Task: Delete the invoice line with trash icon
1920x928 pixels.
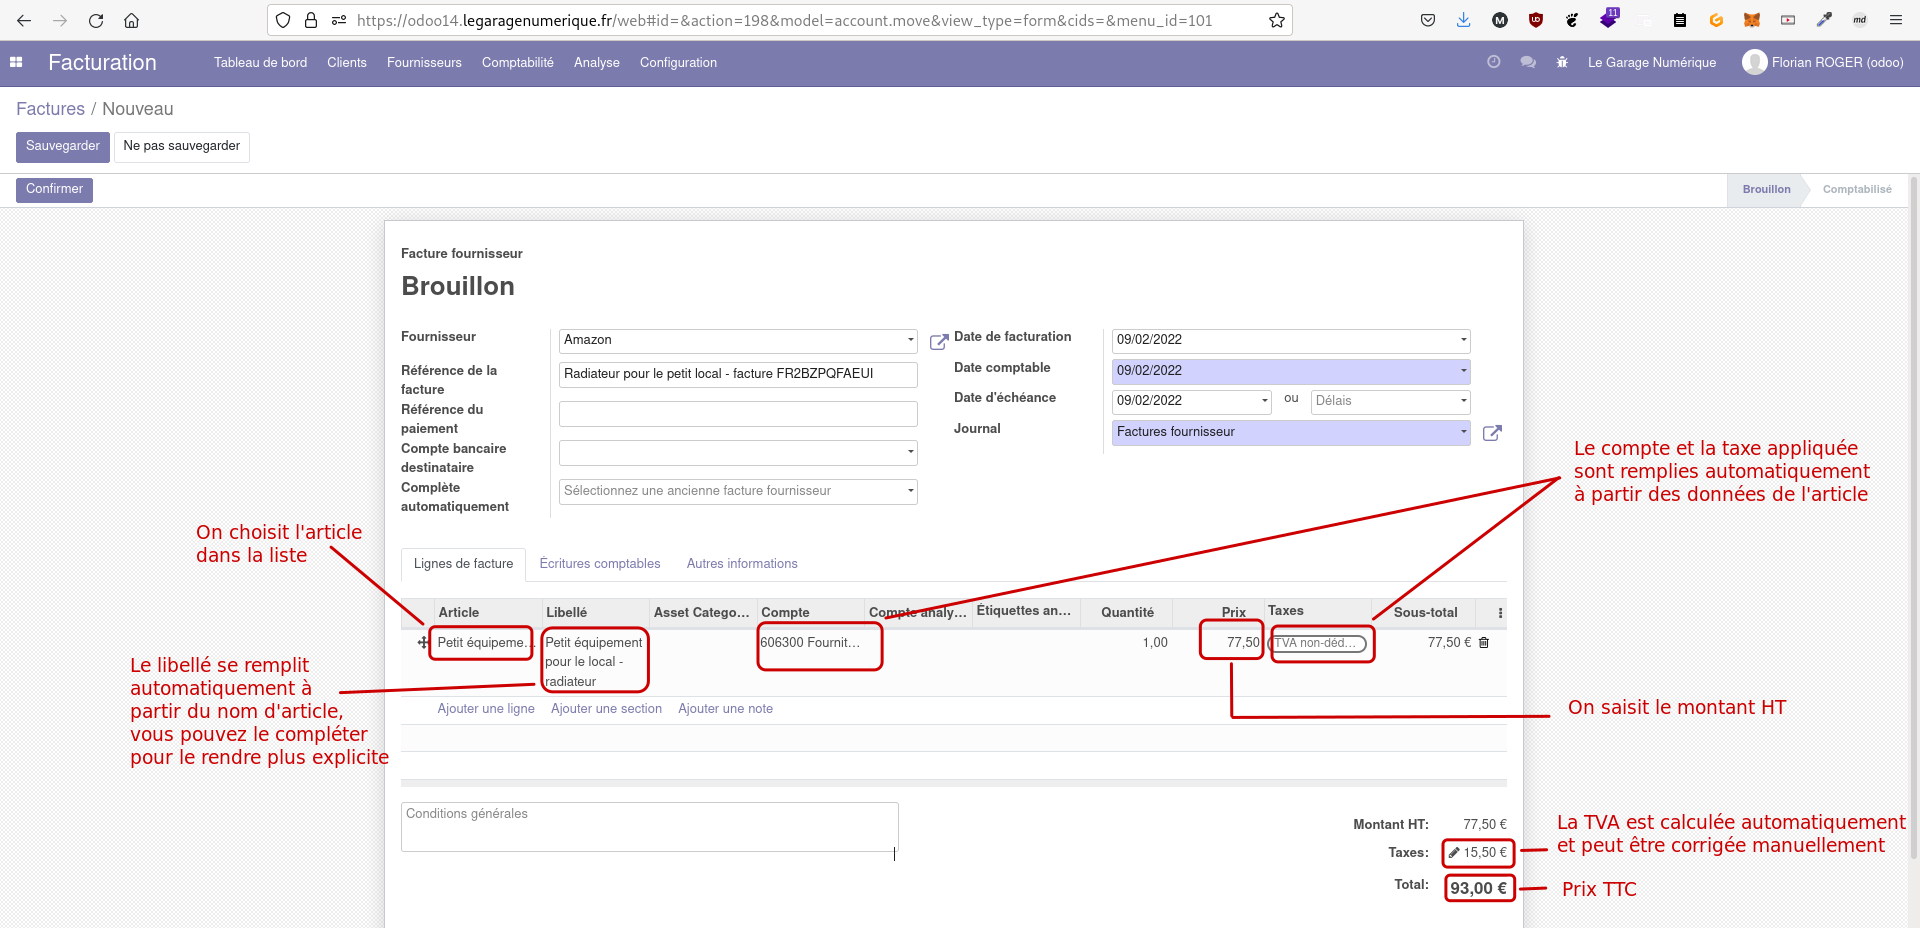Action: pyautogui.click(x=1483, y=643)
